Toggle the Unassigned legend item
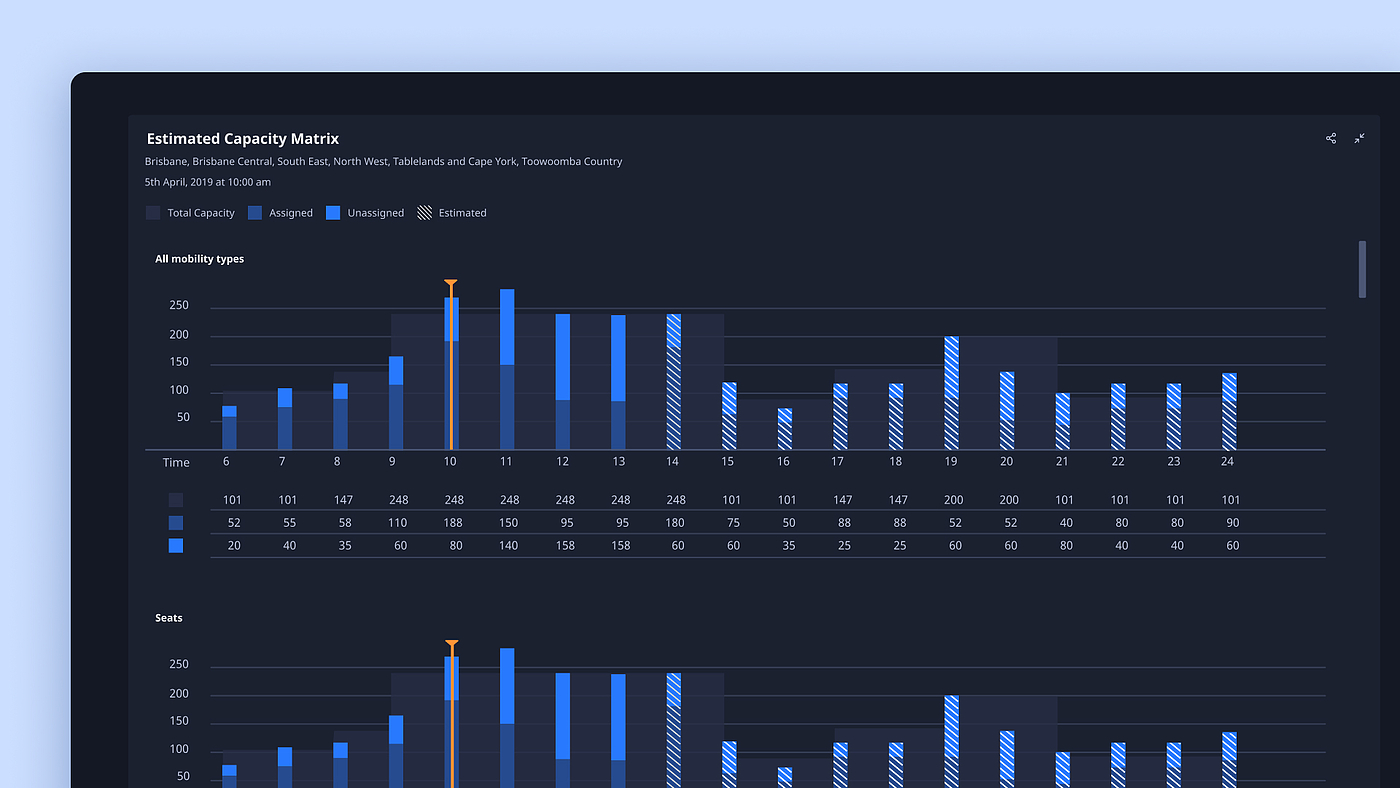 pos(365,213)
